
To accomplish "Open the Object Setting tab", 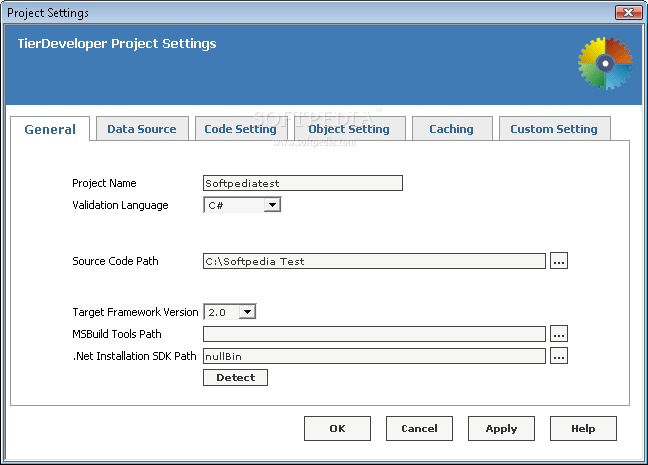I will (349, 129).
